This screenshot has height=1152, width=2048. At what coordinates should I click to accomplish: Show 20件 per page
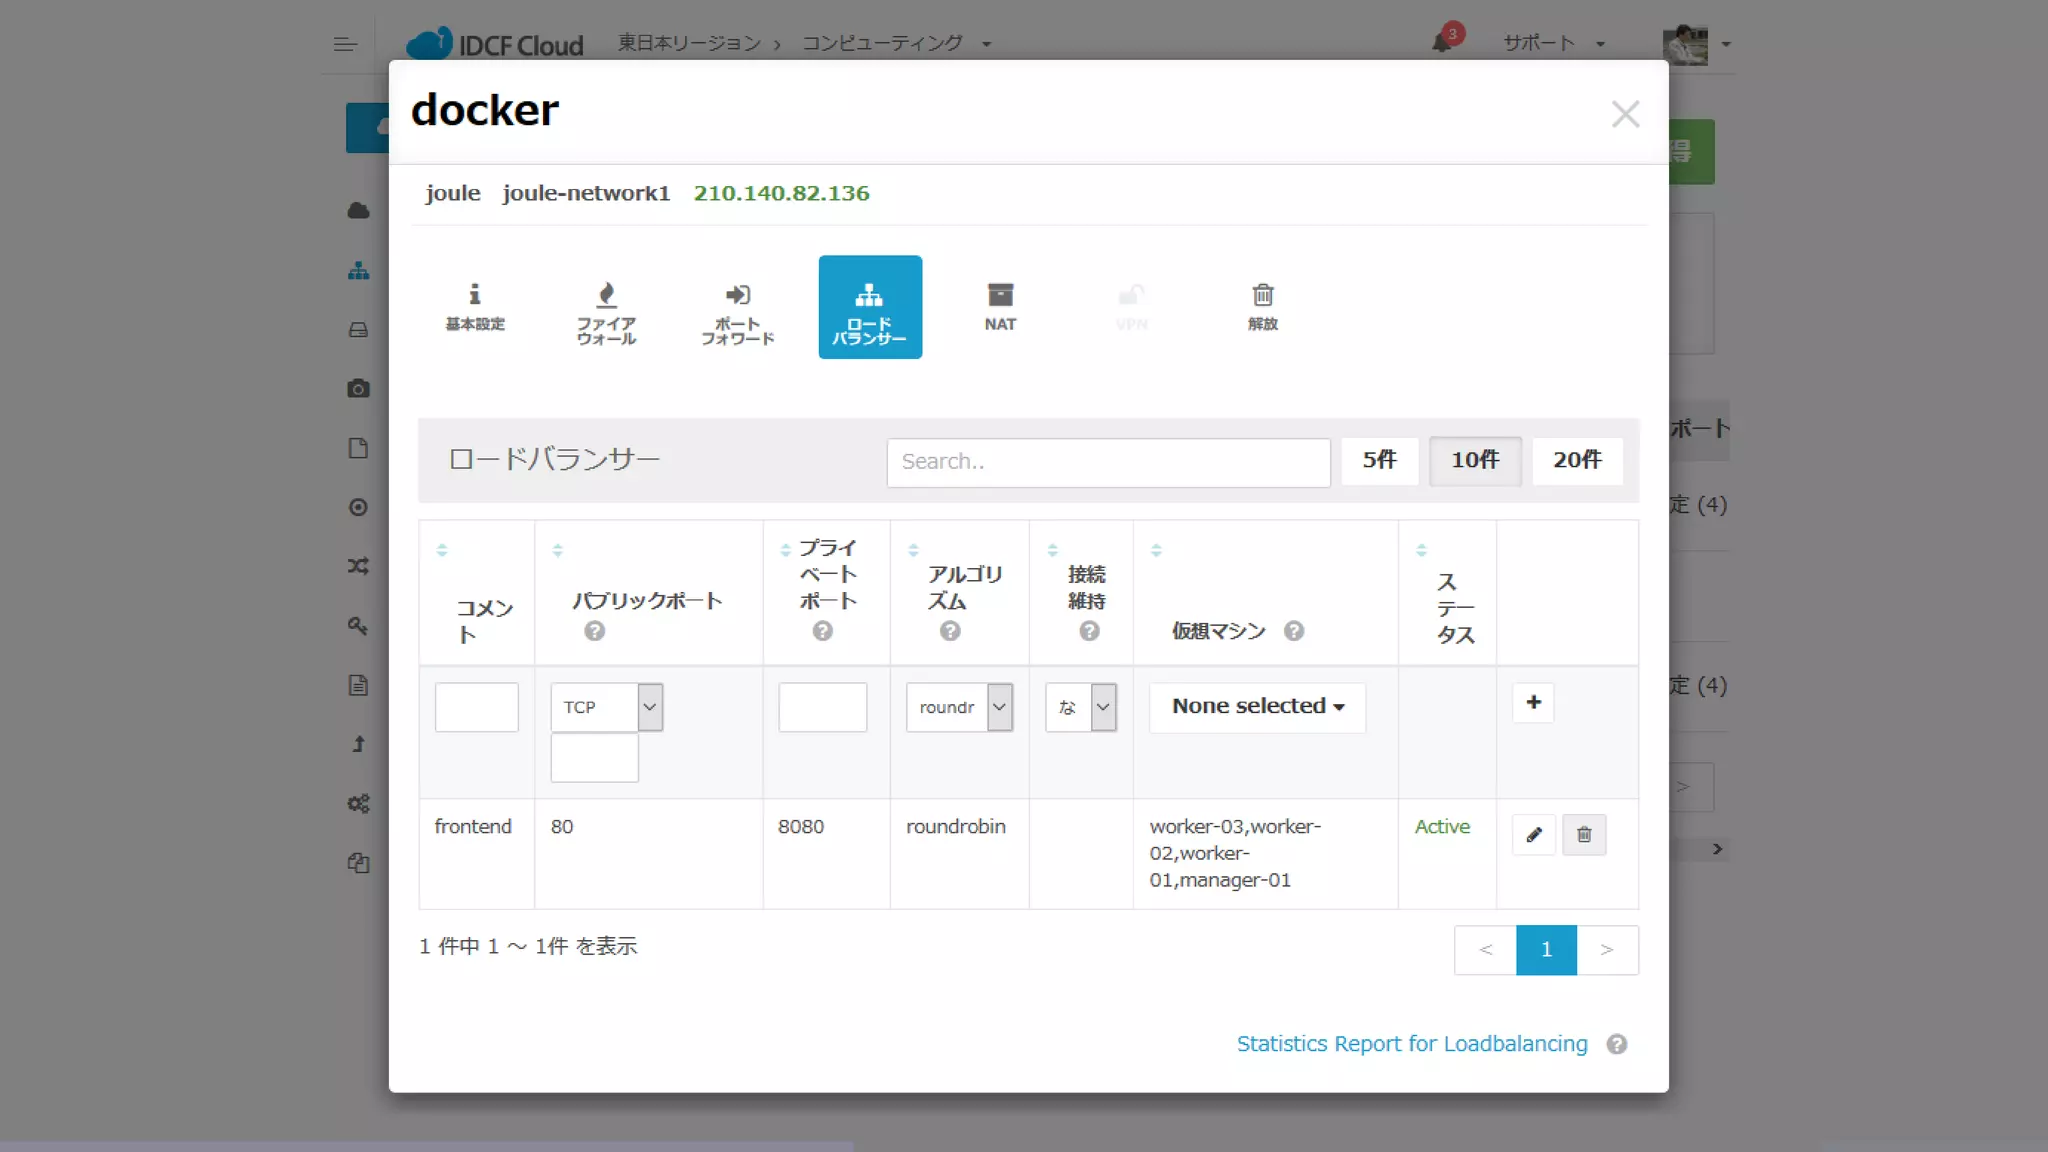[x=1577, y=460]
